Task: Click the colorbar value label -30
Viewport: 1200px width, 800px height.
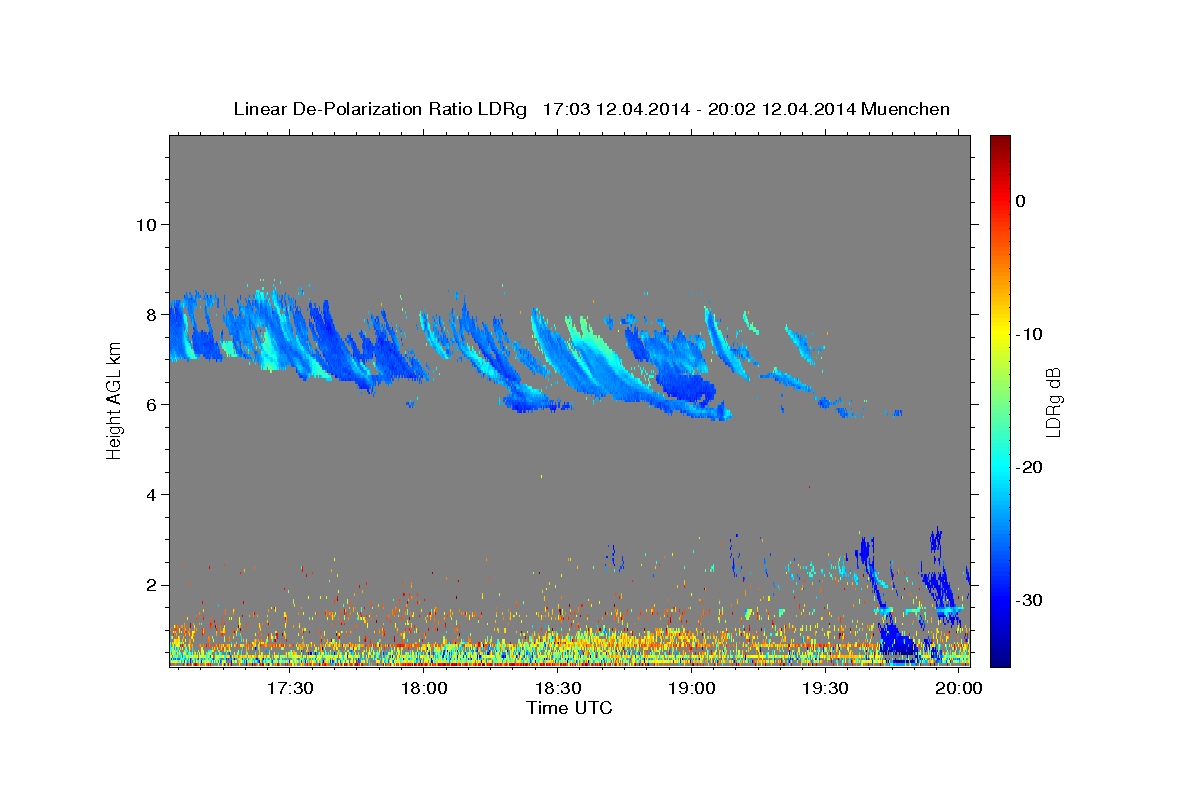Action: coord(1029,600)
